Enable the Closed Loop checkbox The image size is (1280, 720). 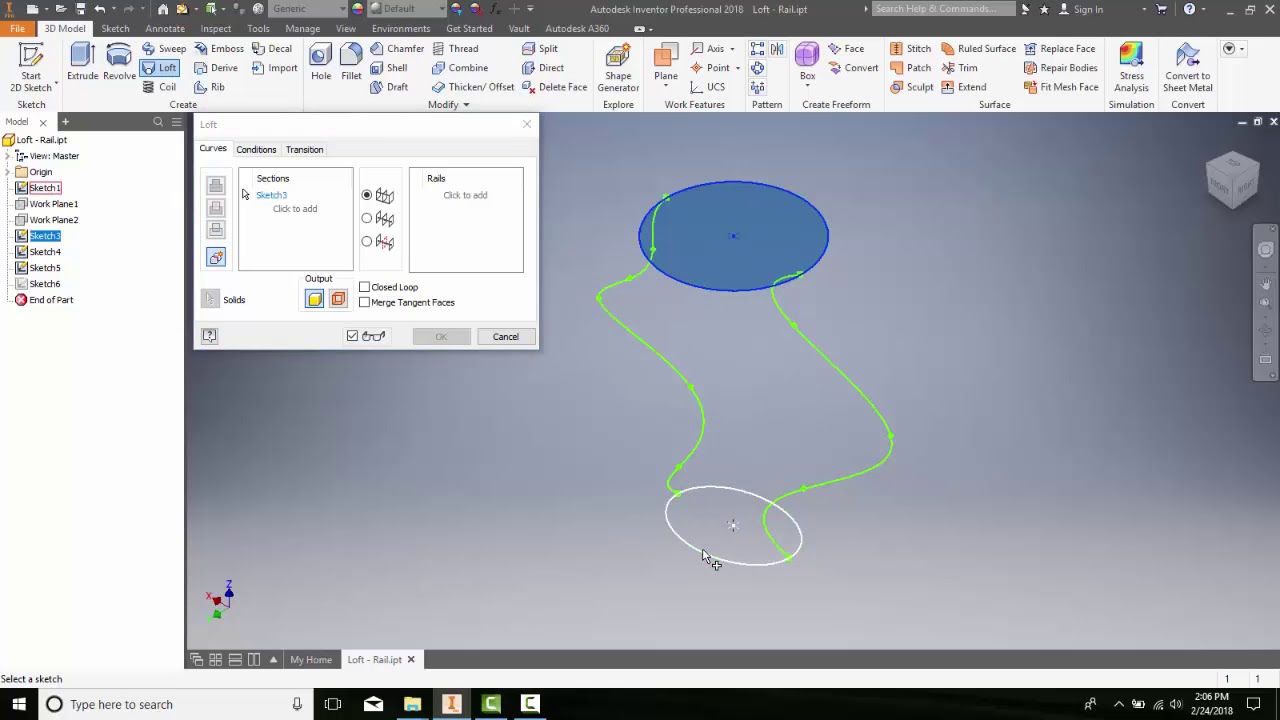pos(365,287)
